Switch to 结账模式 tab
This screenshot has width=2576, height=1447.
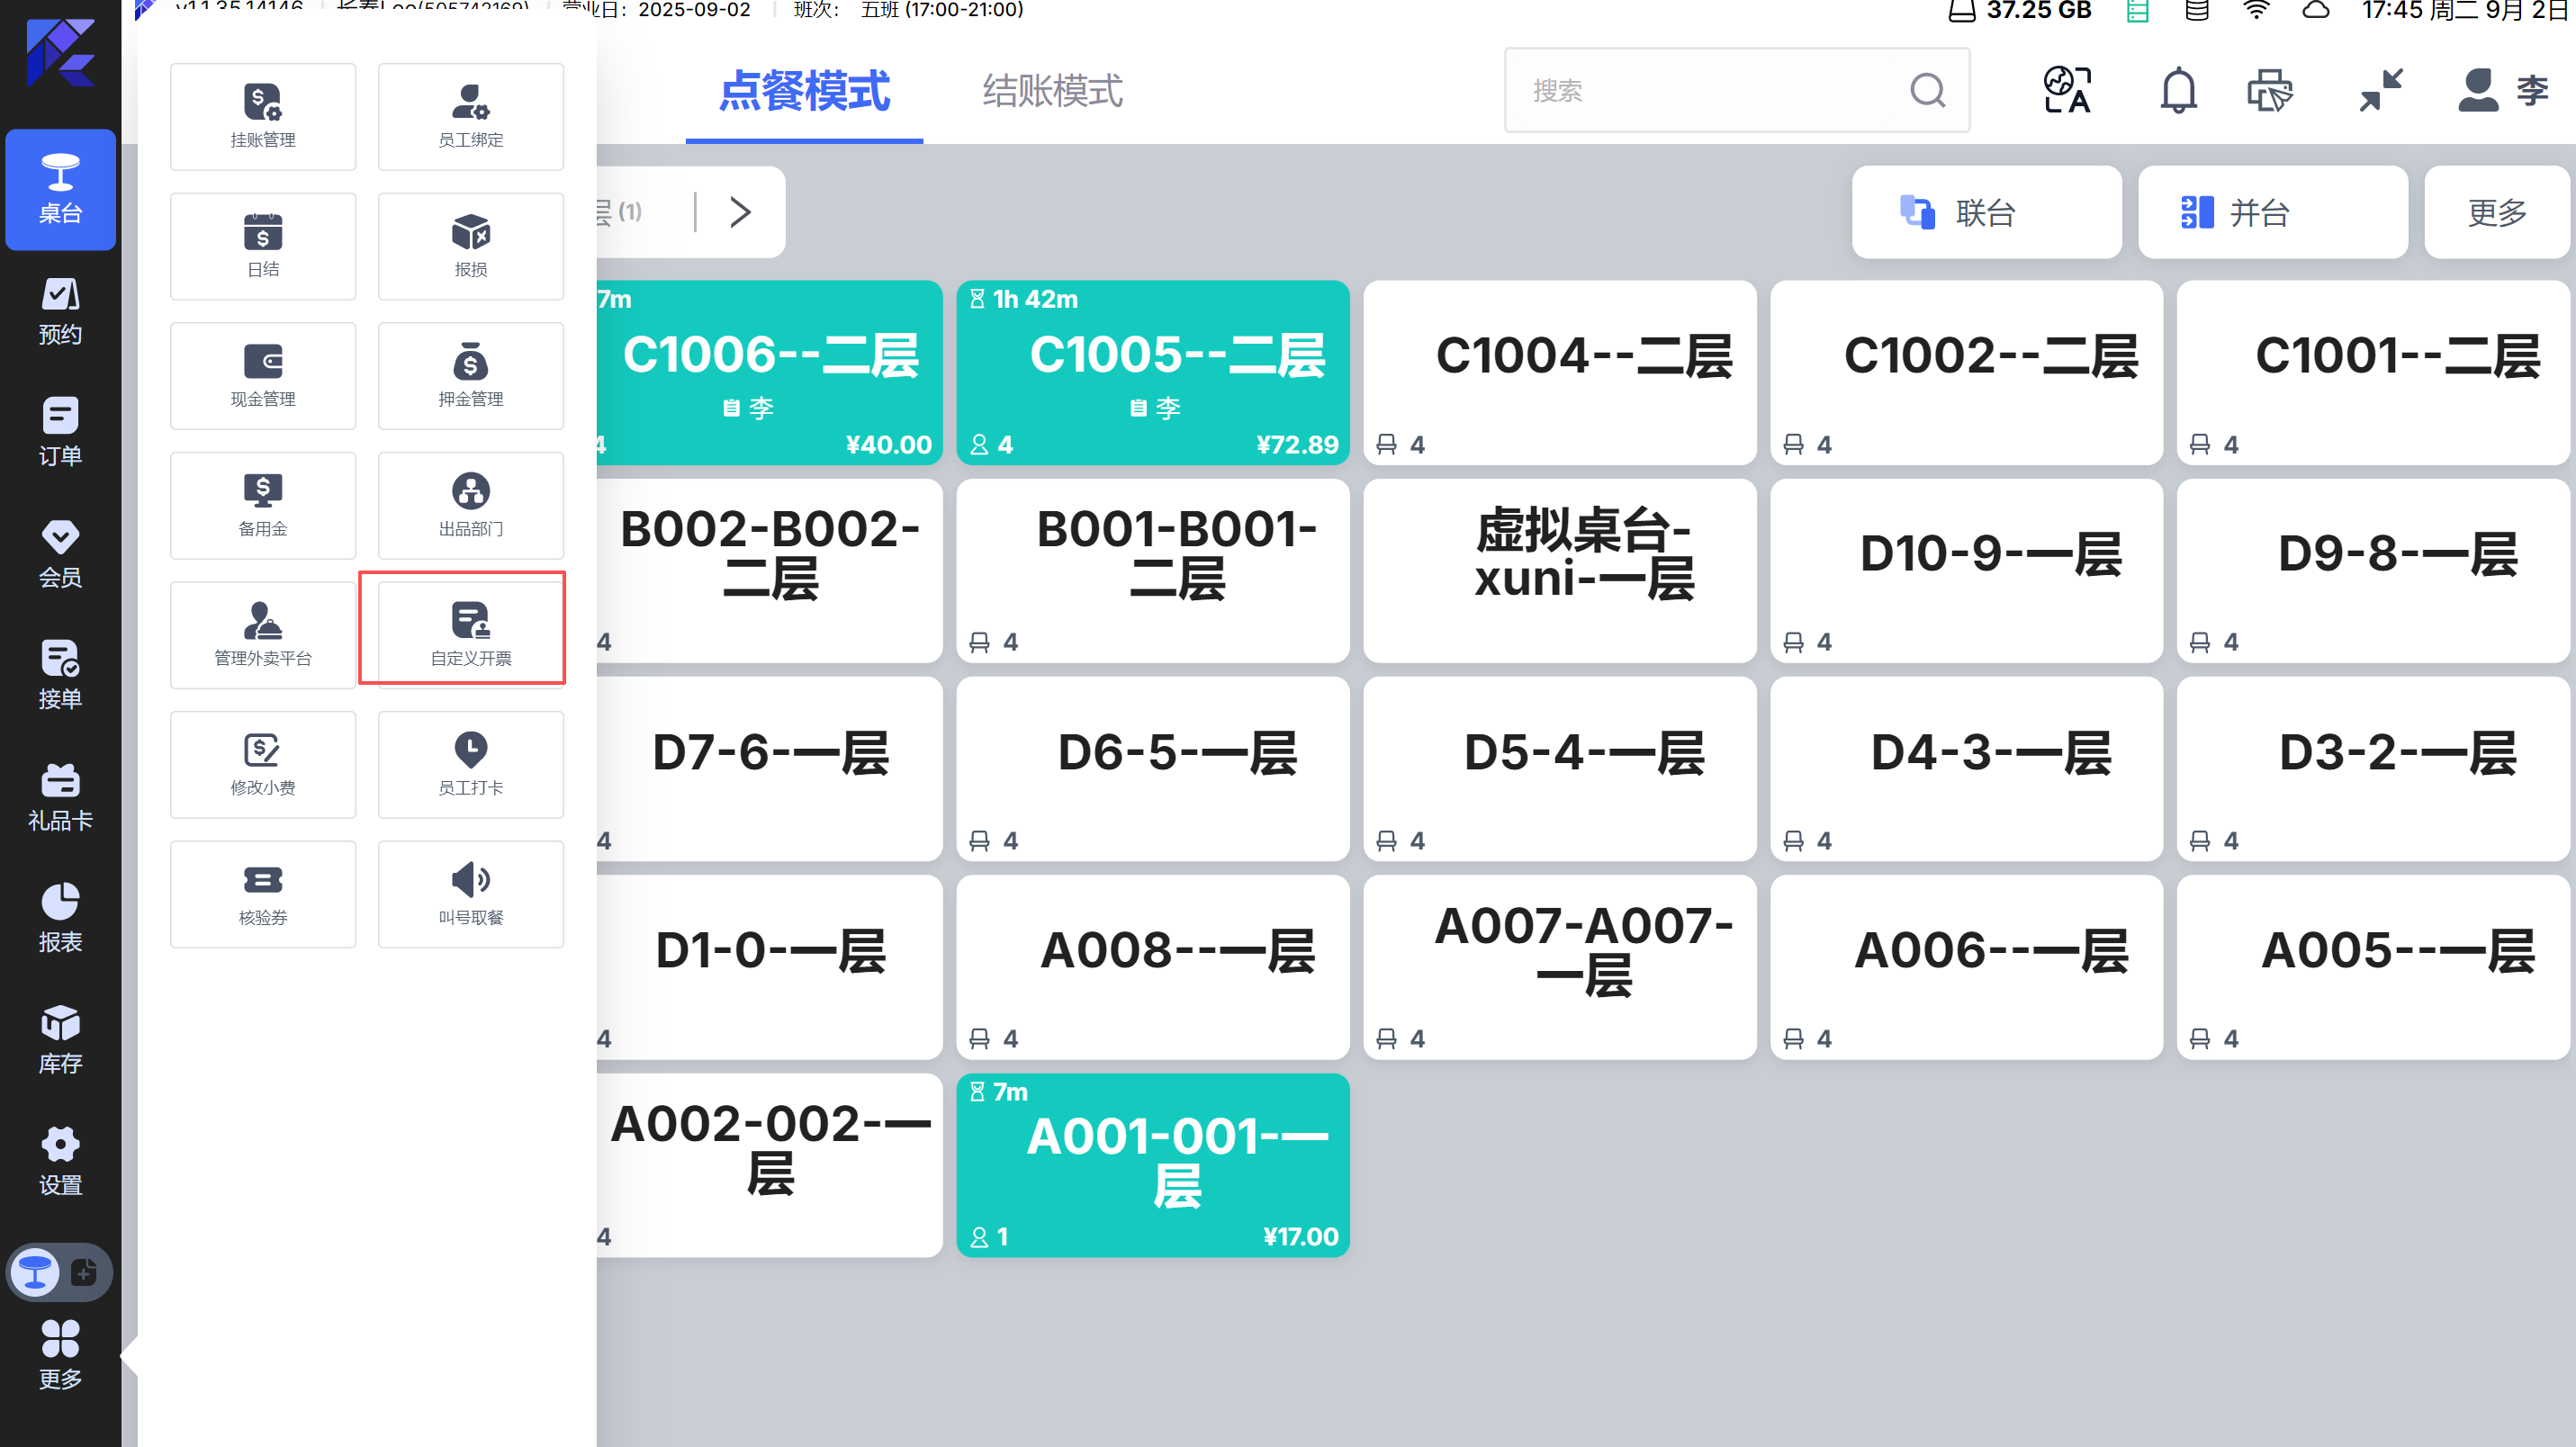pyautogui.click(x=1052, y=91)
